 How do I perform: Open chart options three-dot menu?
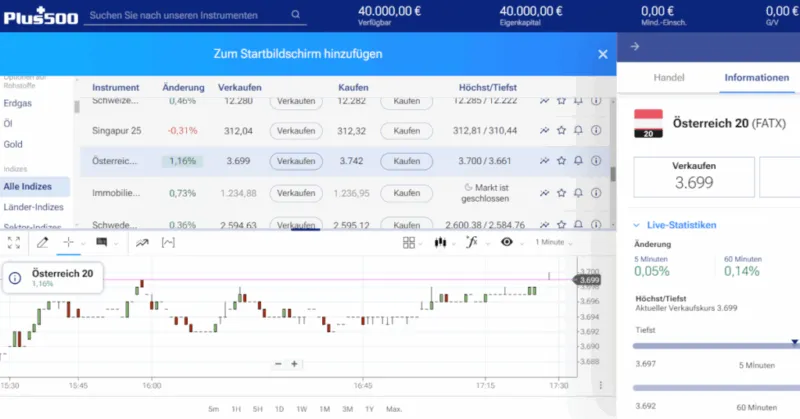click(x=601, y=385)
